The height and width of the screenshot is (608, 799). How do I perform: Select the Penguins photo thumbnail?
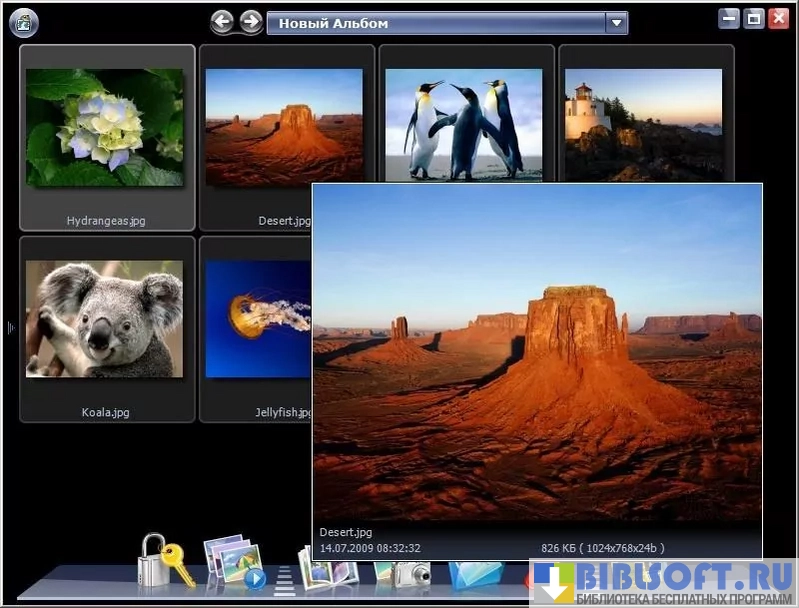[x=463, y=123]
